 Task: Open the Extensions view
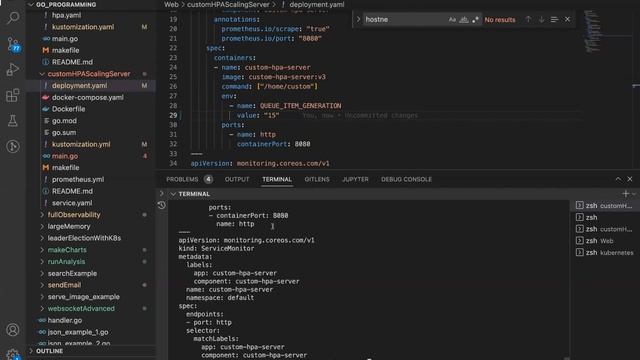[x=13, y=95]
